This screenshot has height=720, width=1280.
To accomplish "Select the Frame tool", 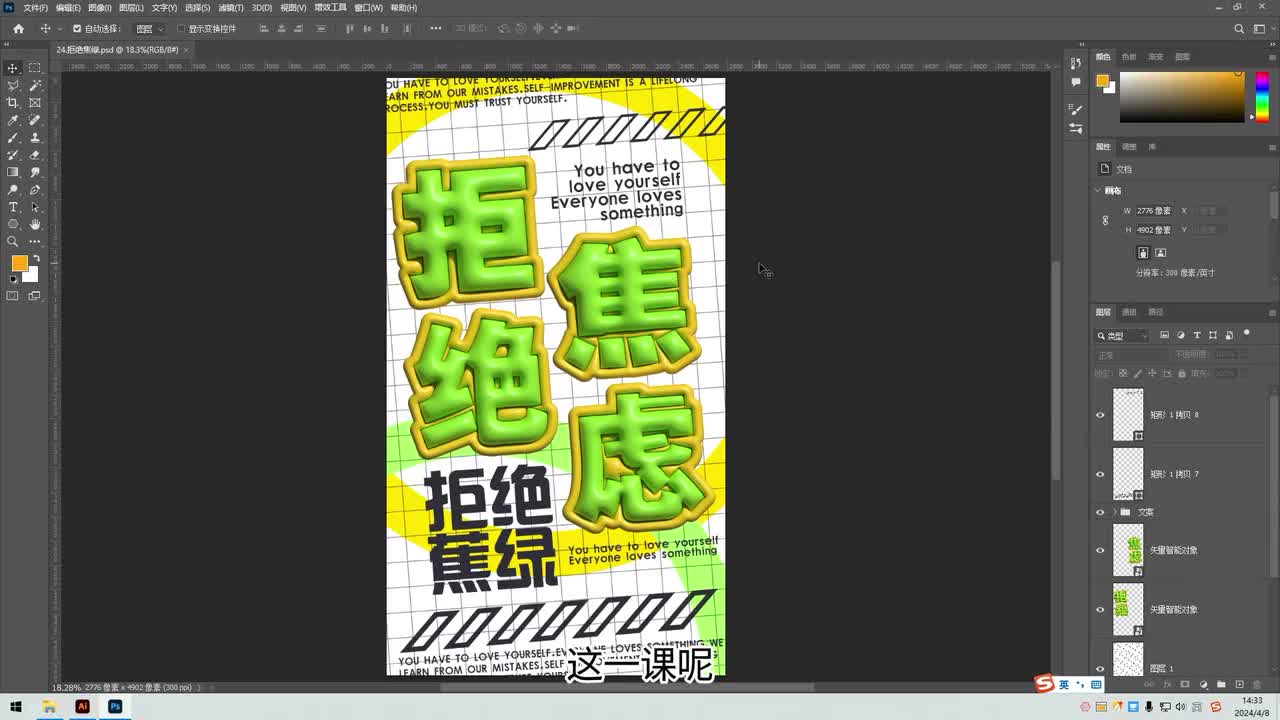I will point(35,103).
